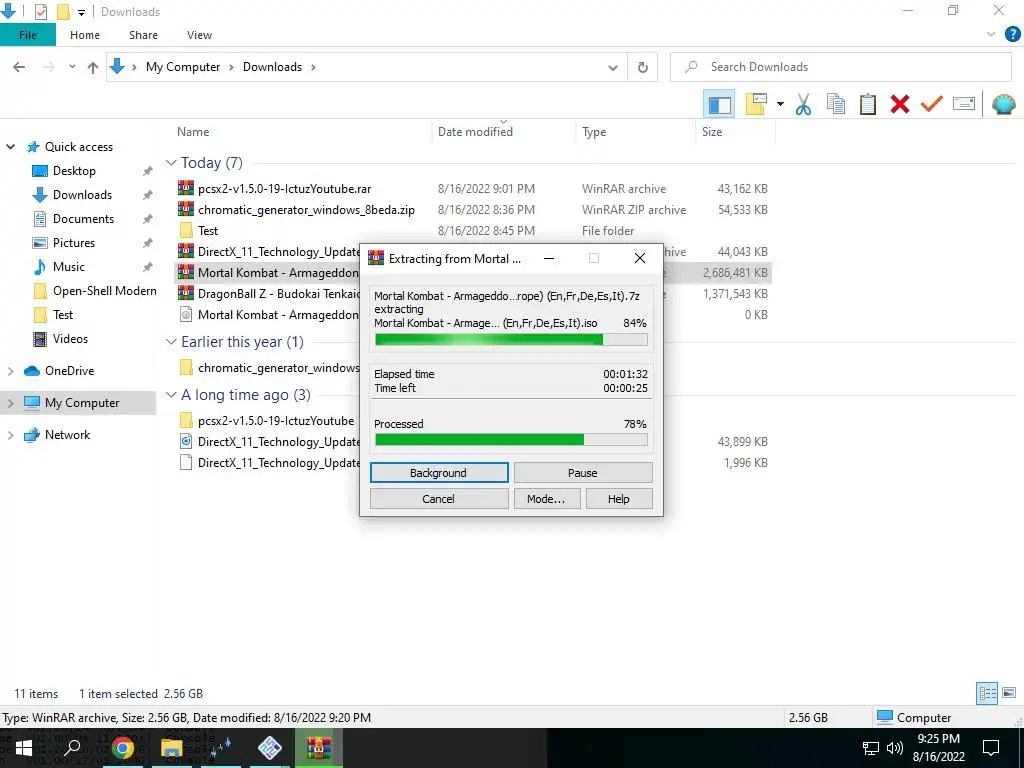Open taskbar Search magnifier icon
1024x768 pixels.
72,748
